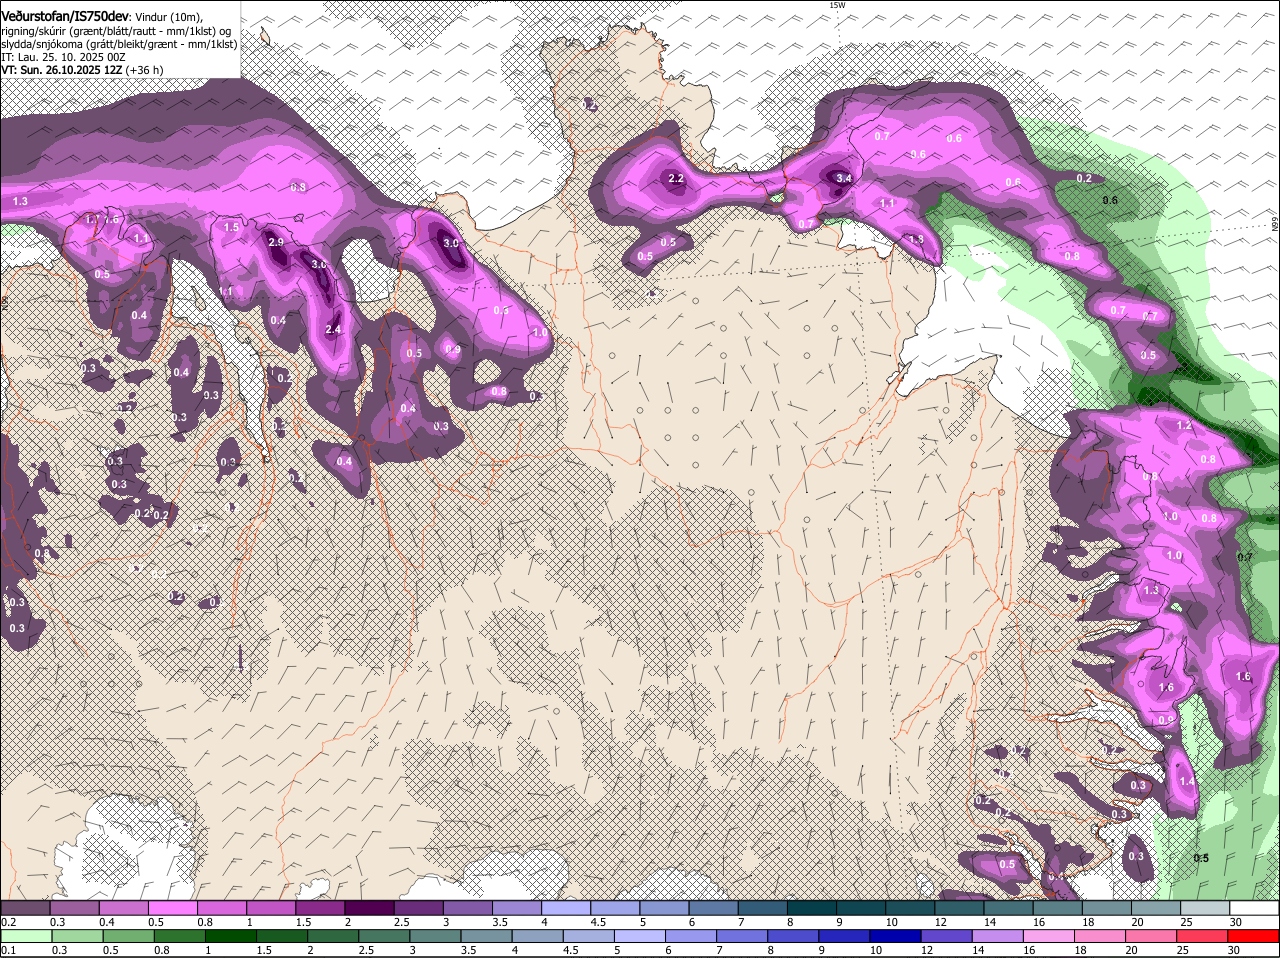This screenshot has width=1280, height=958.
Task: Click the 3.4 precipitation value on the map
Action: point(843,178)
